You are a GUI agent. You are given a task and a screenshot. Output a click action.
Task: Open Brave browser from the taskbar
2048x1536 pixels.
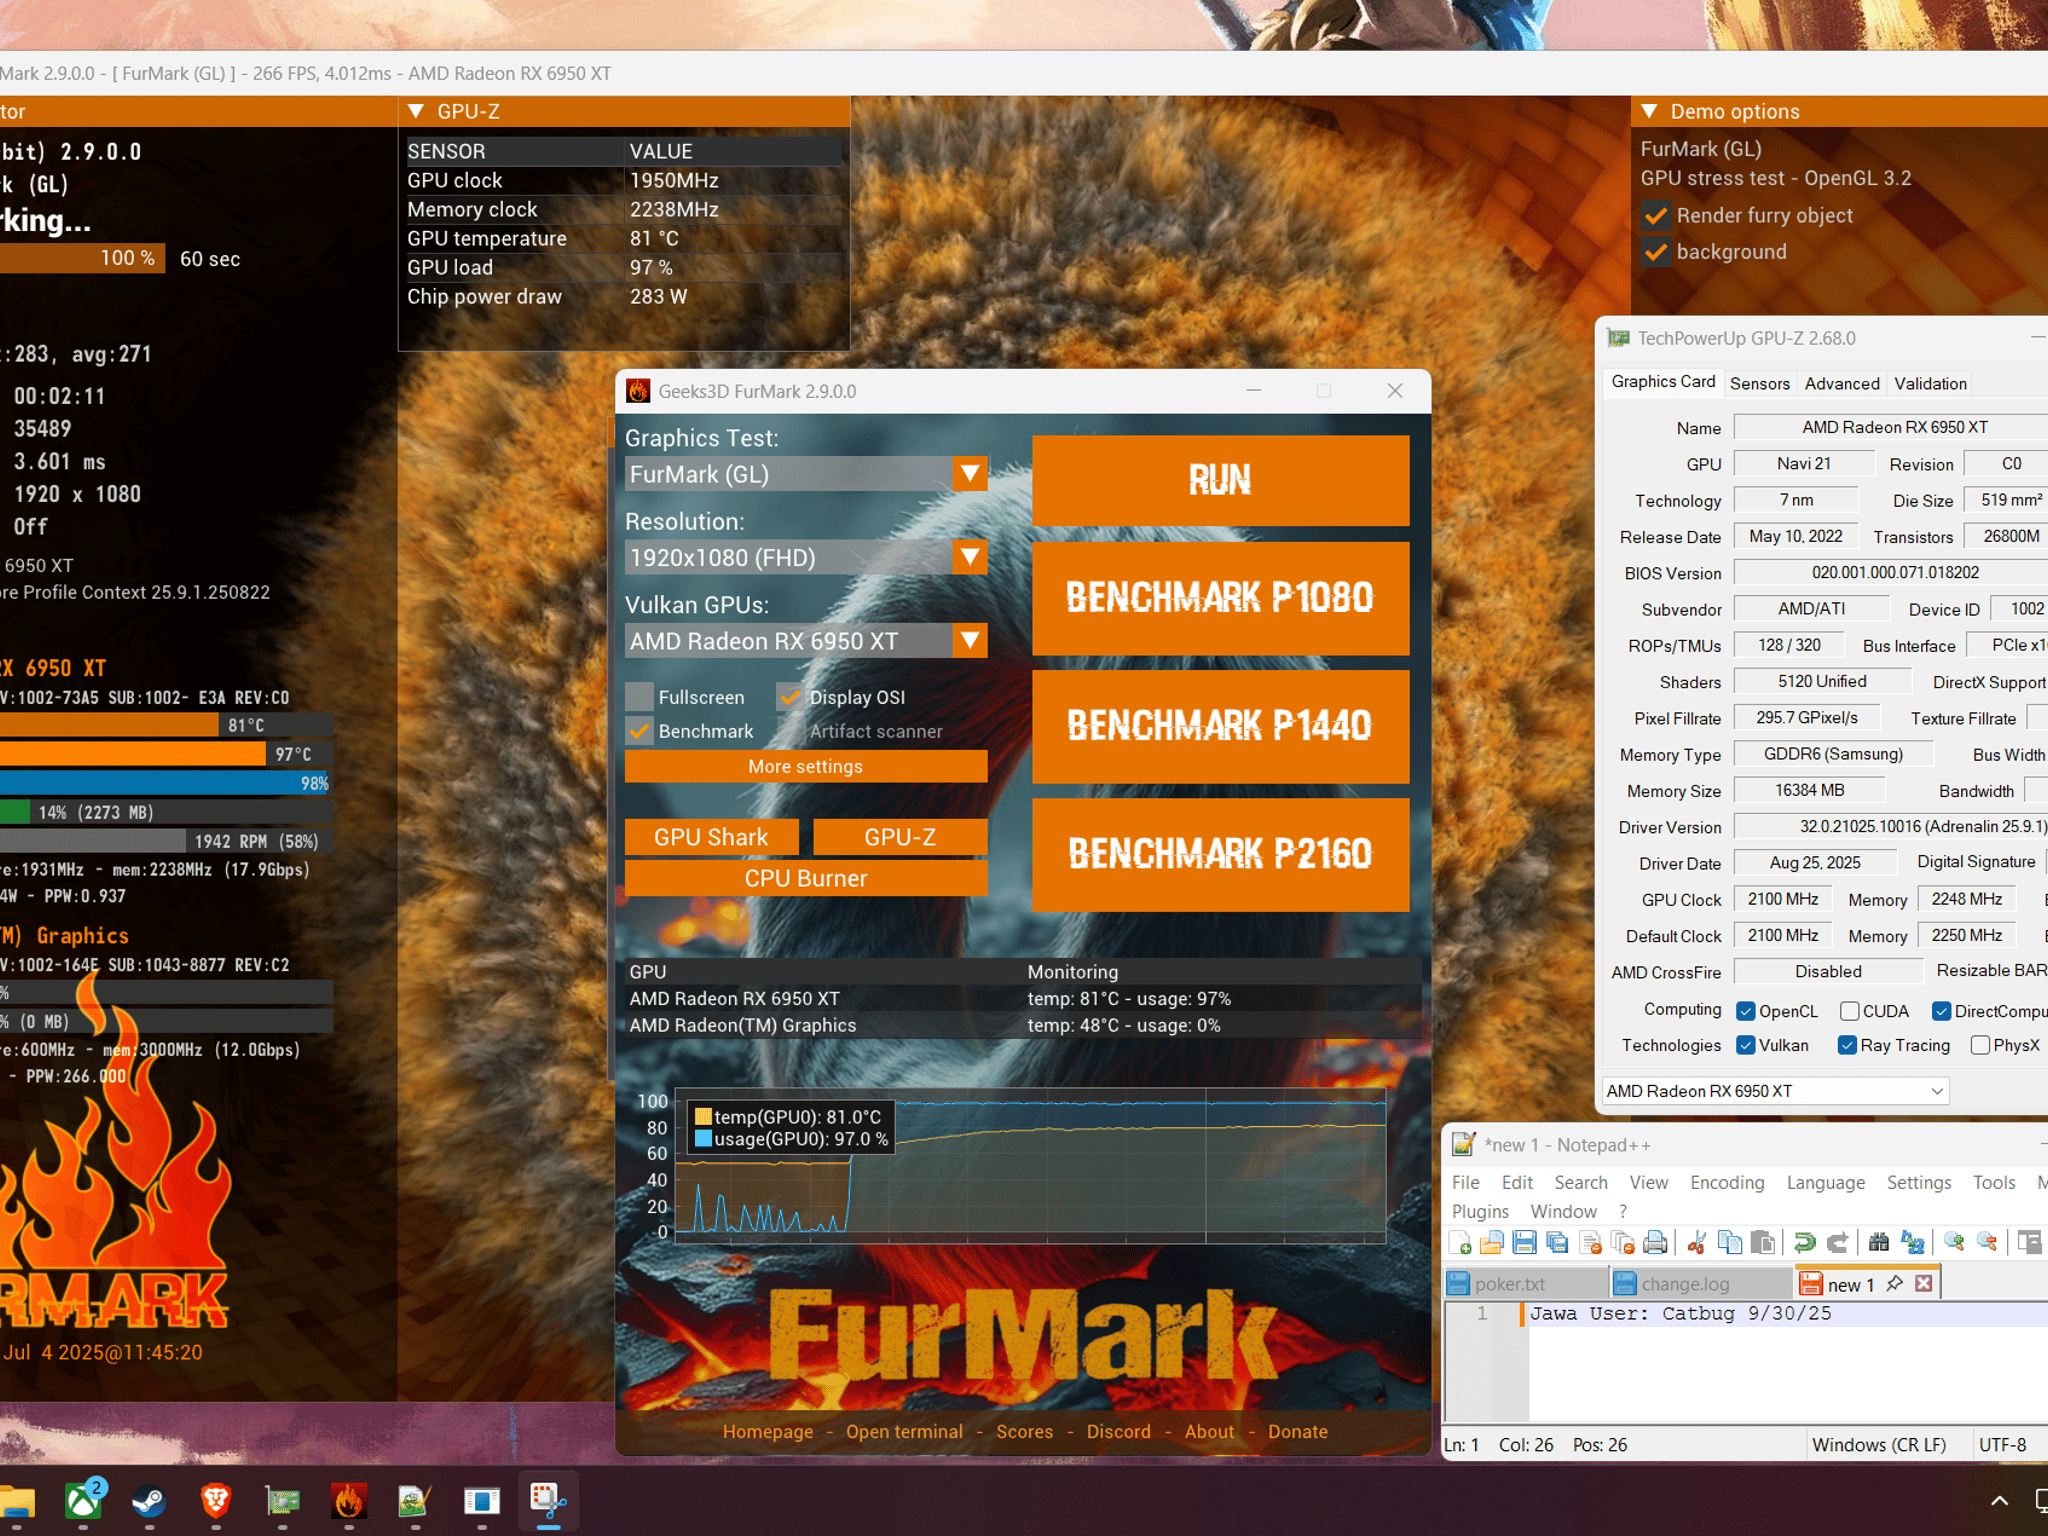(216, 1501)
